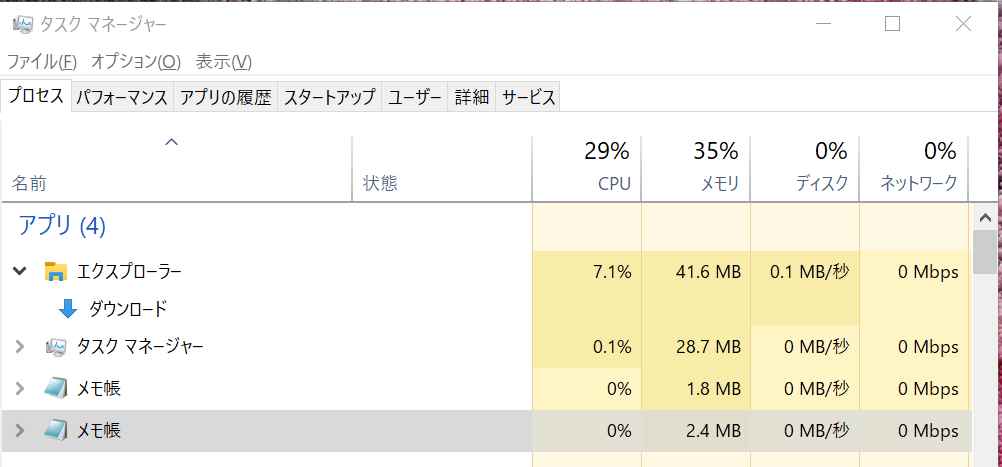Open the ファイル menu
1002x467 pixels.
pos(42,61)
